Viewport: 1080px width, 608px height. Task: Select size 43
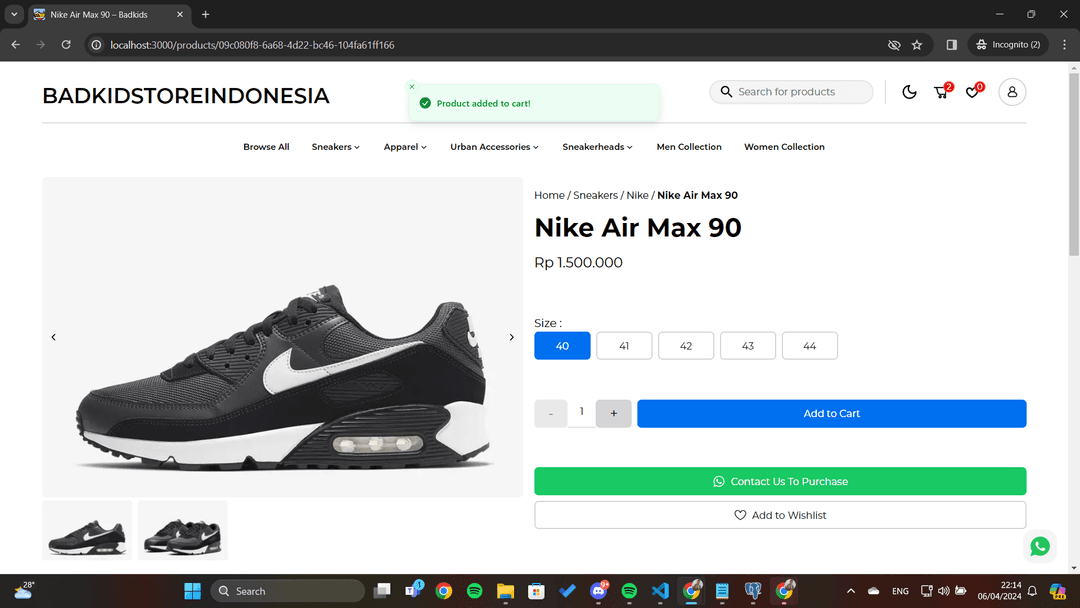(x=748, y=346)
